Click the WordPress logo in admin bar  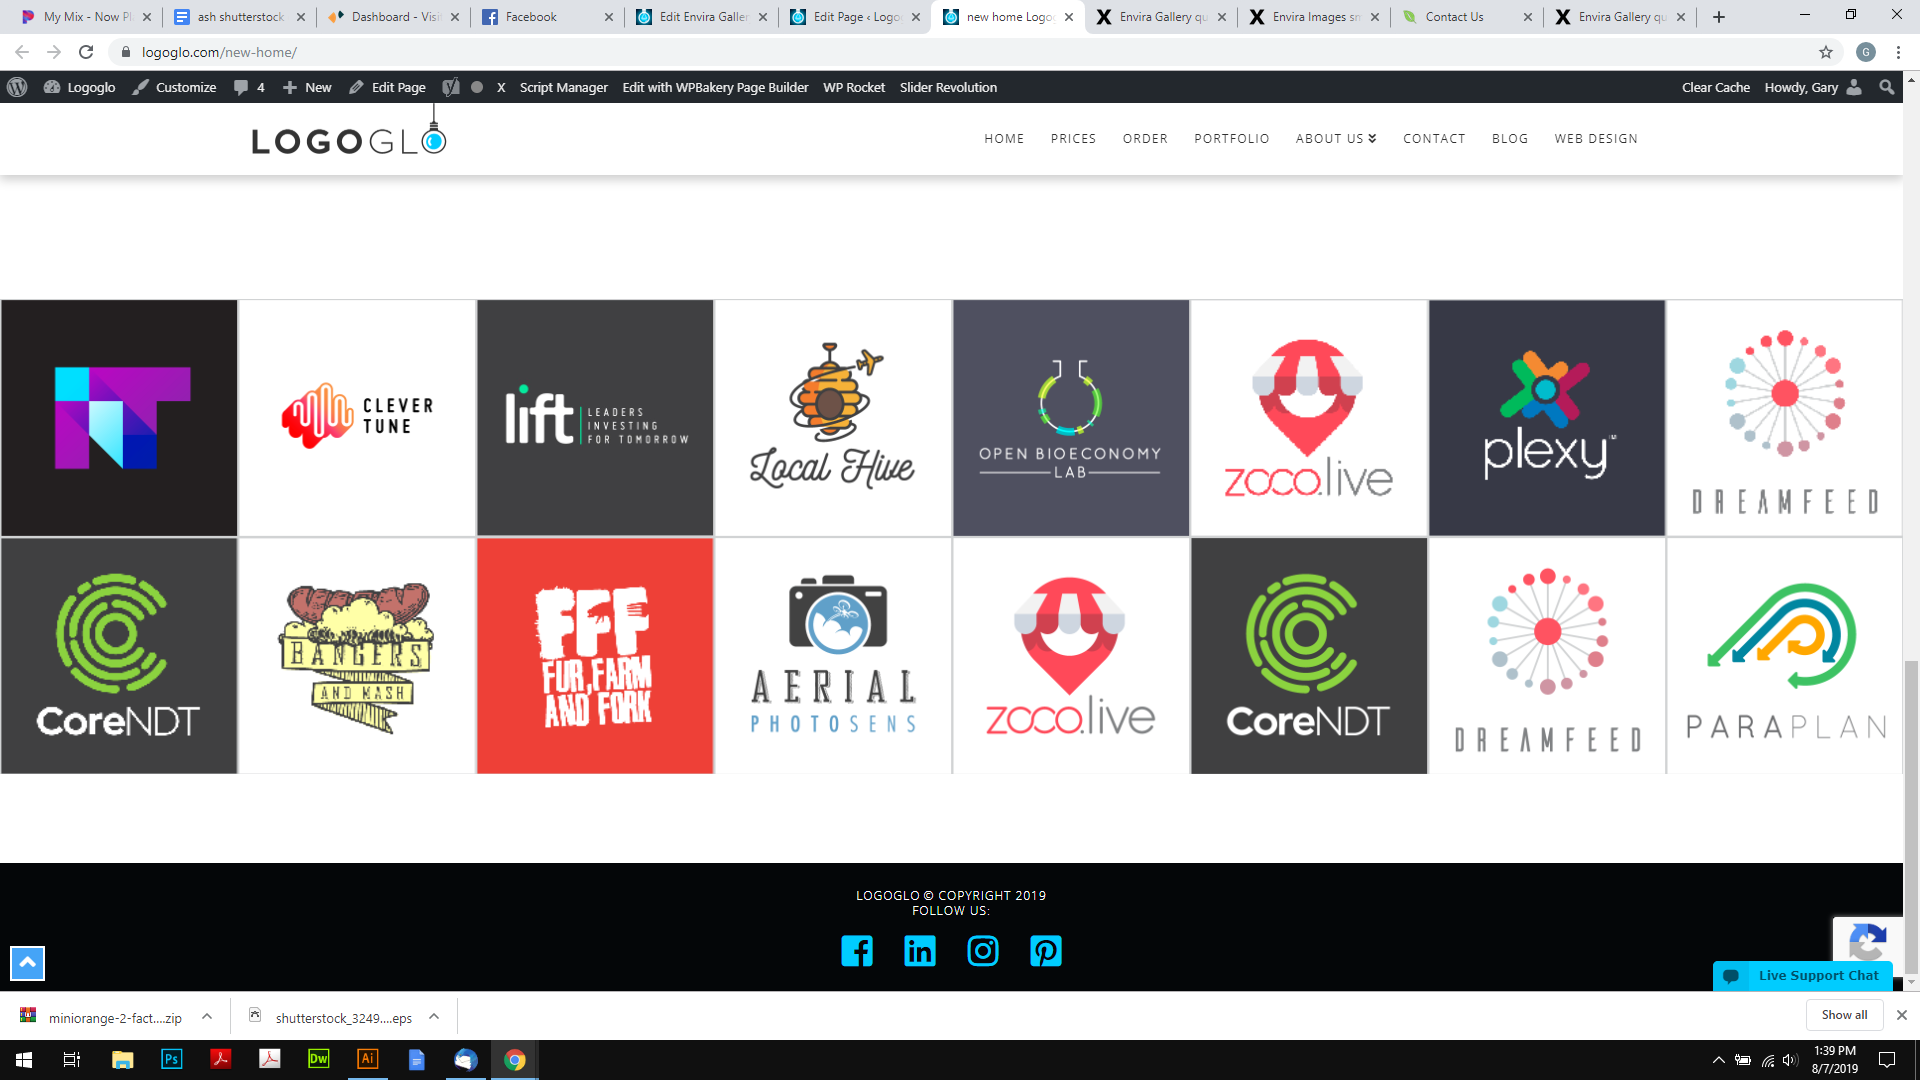(x=17, y=88)
